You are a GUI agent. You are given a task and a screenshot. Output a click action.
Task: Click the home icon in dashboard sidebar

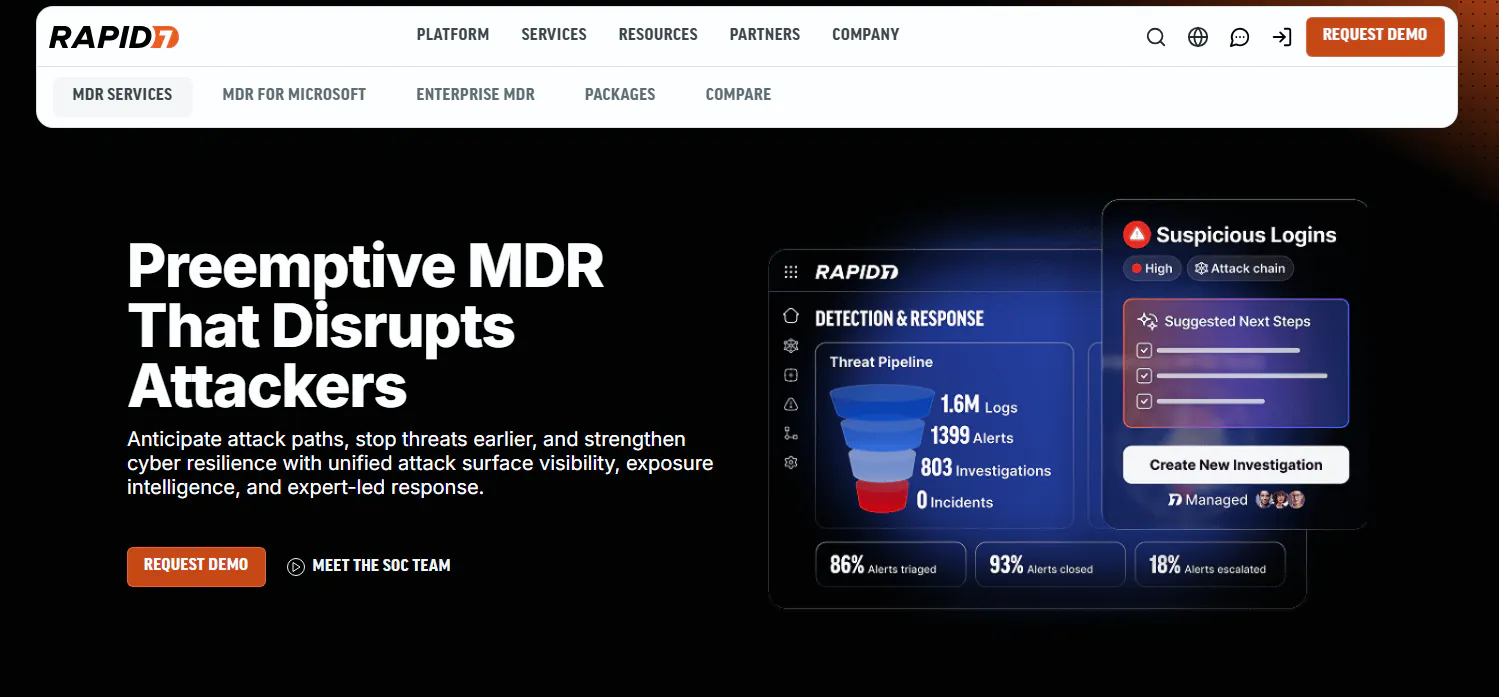pos(791,316)
